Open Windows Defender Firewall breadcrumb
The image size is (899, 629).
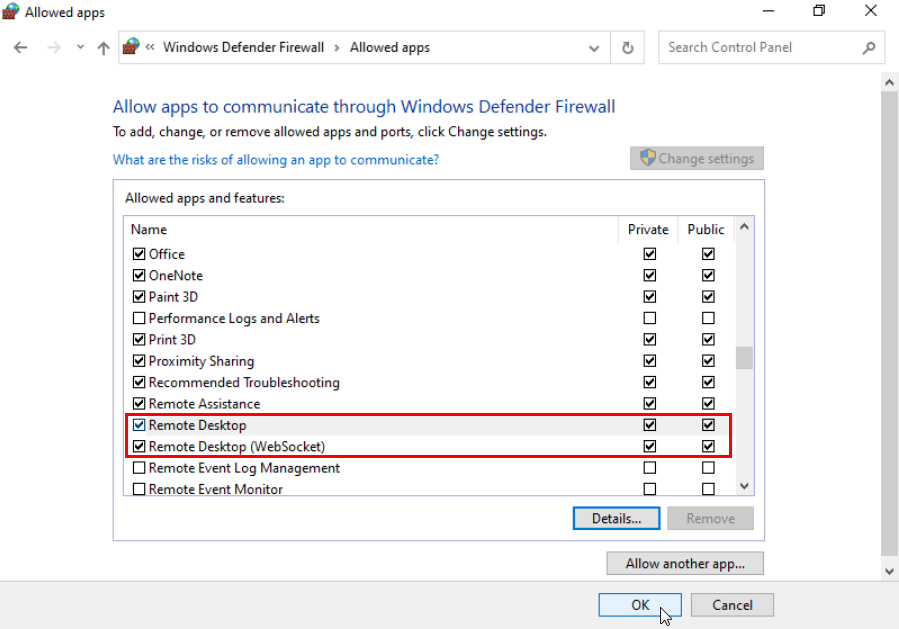click(244, 47)
